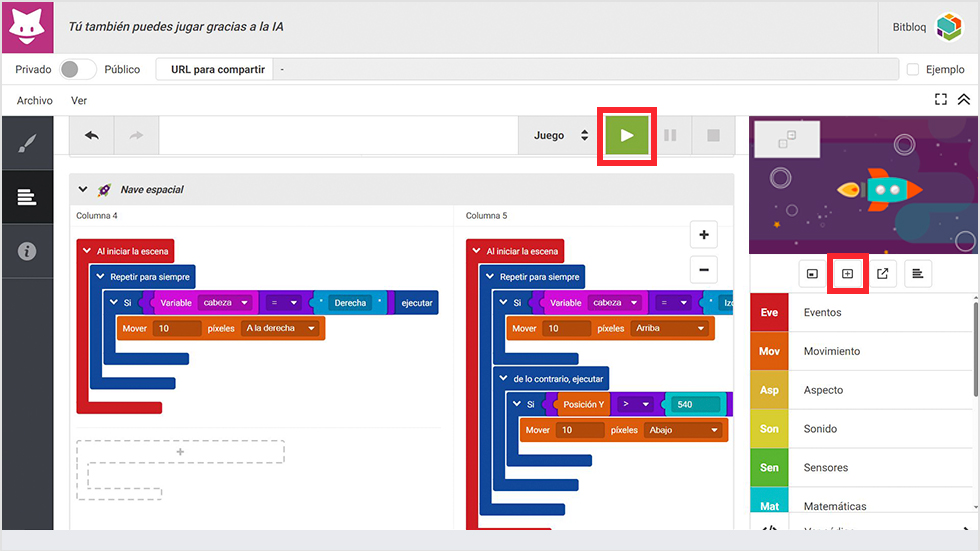Open the greater-than operator dropdown

[x=635, y=405]
